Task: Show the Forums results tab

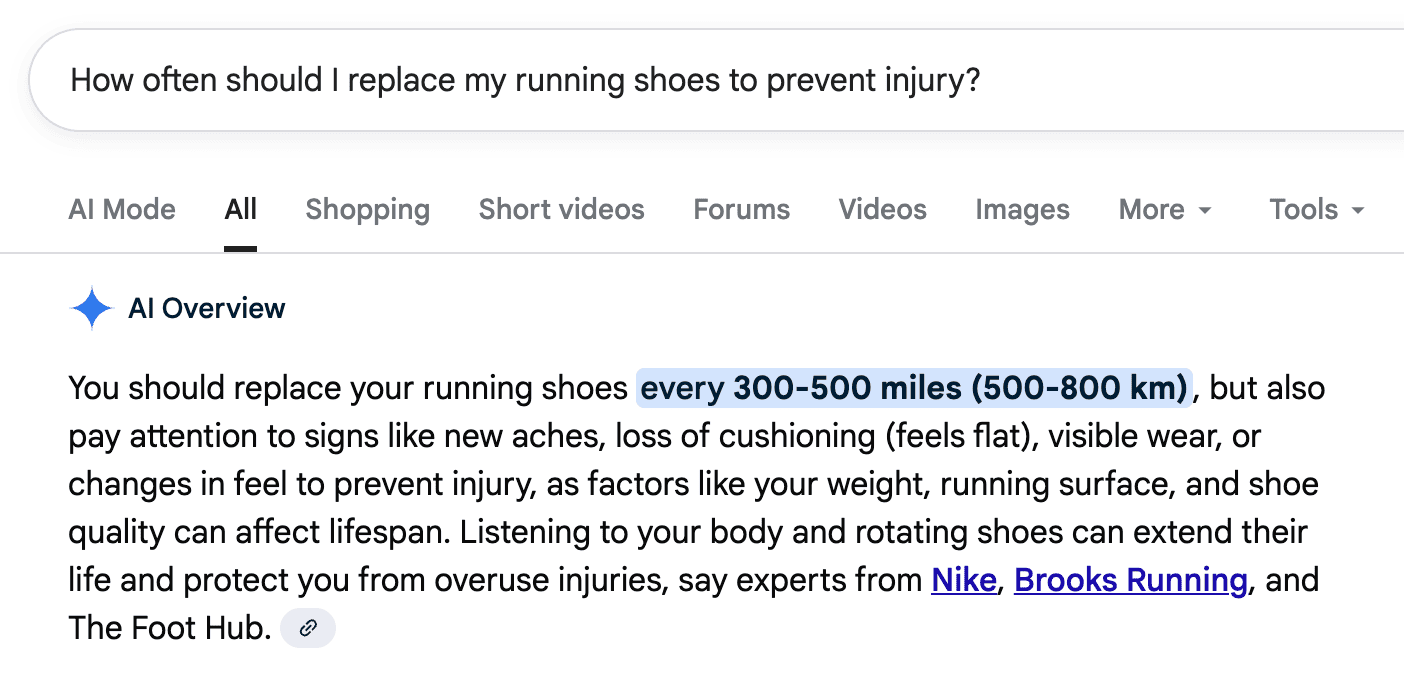Action: [x=741, y=210]
